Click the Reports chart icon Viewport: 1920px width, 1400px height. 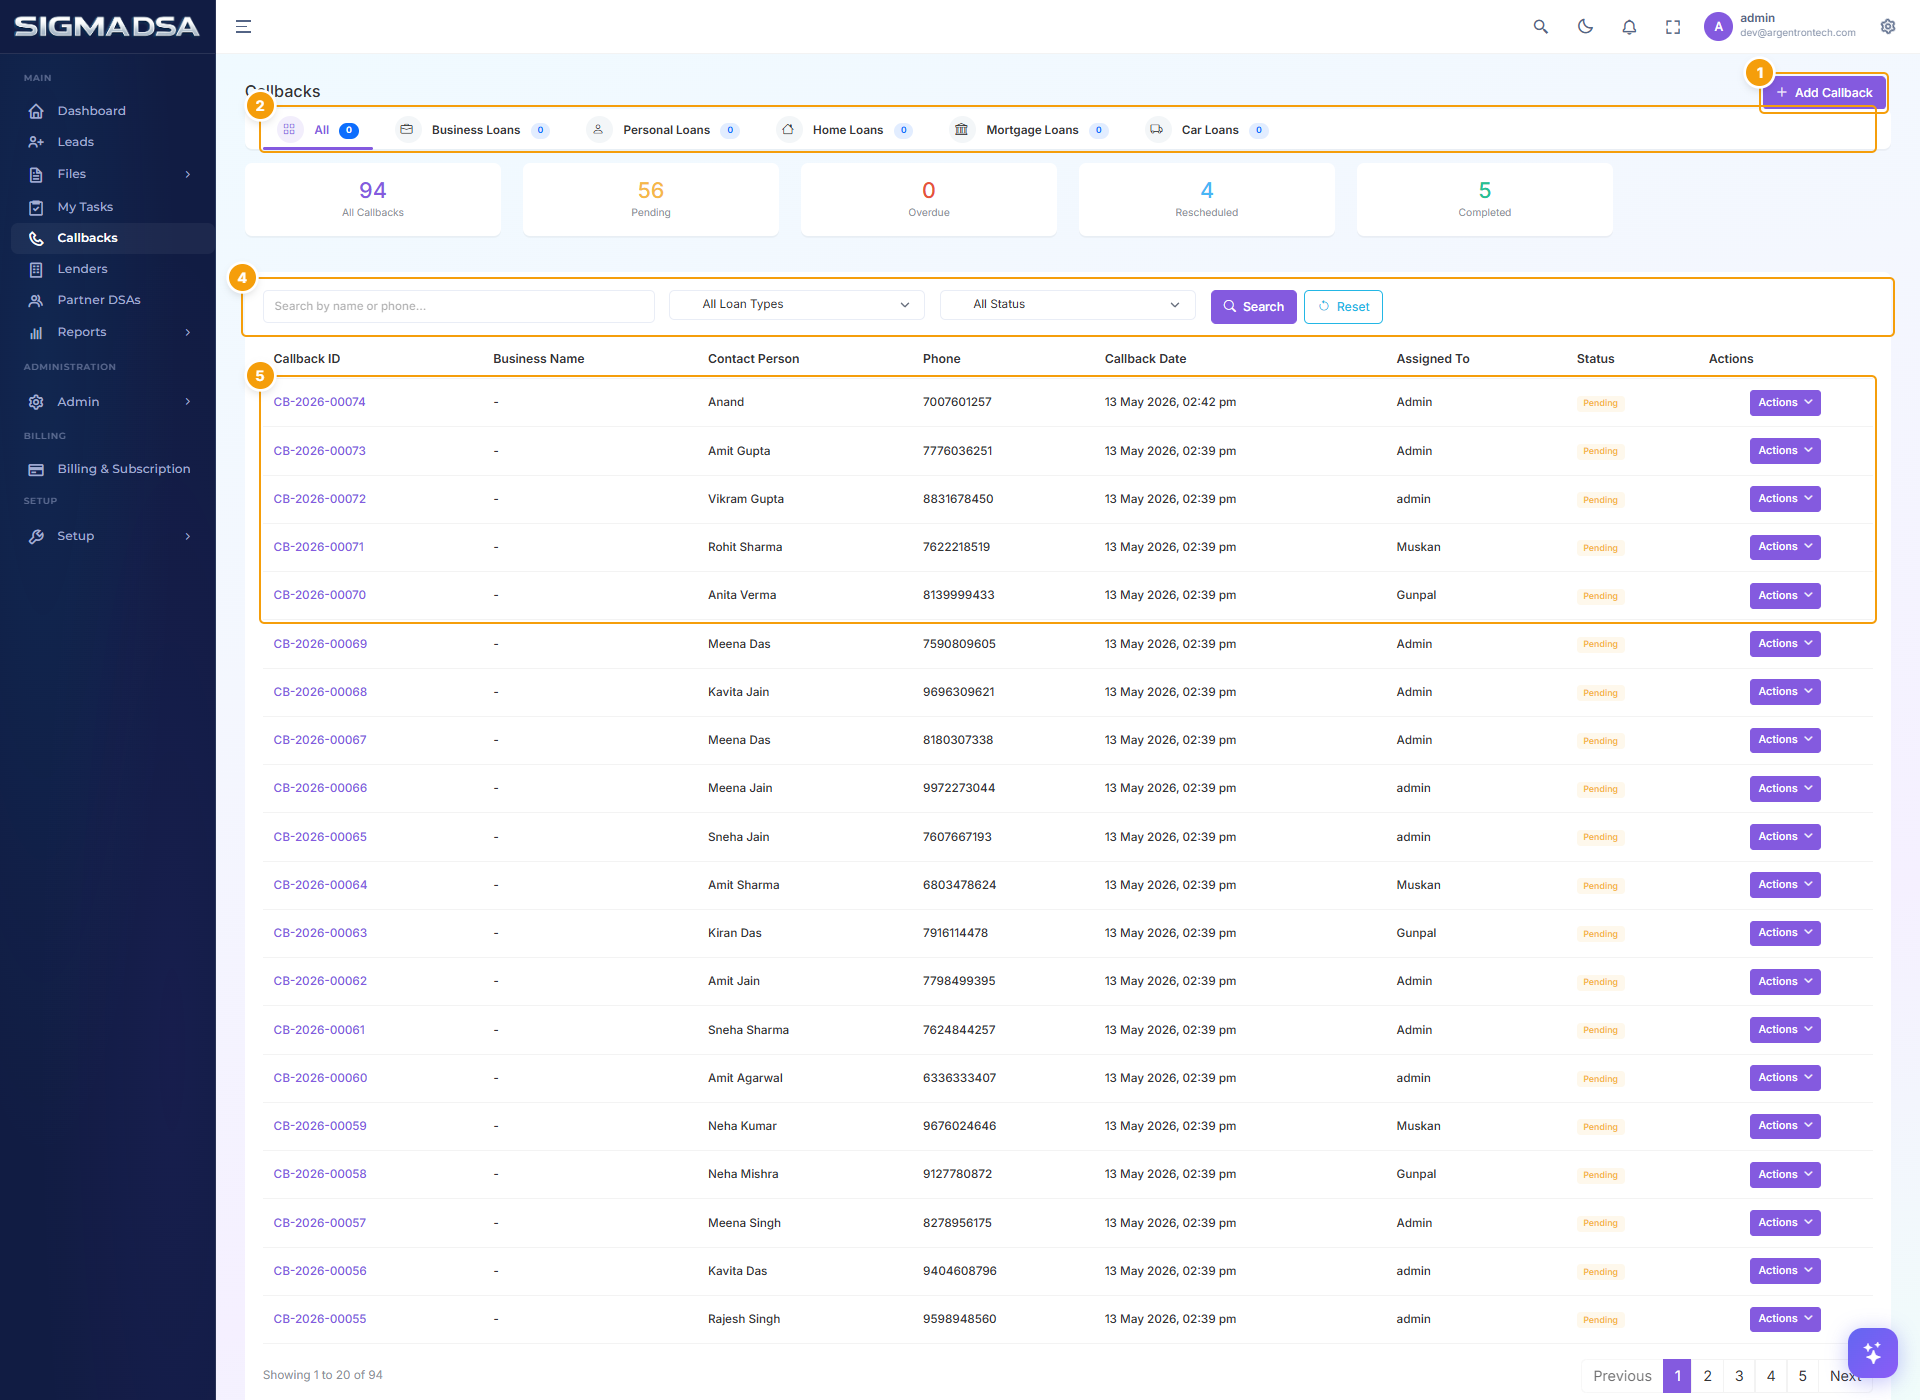[36, 333]
